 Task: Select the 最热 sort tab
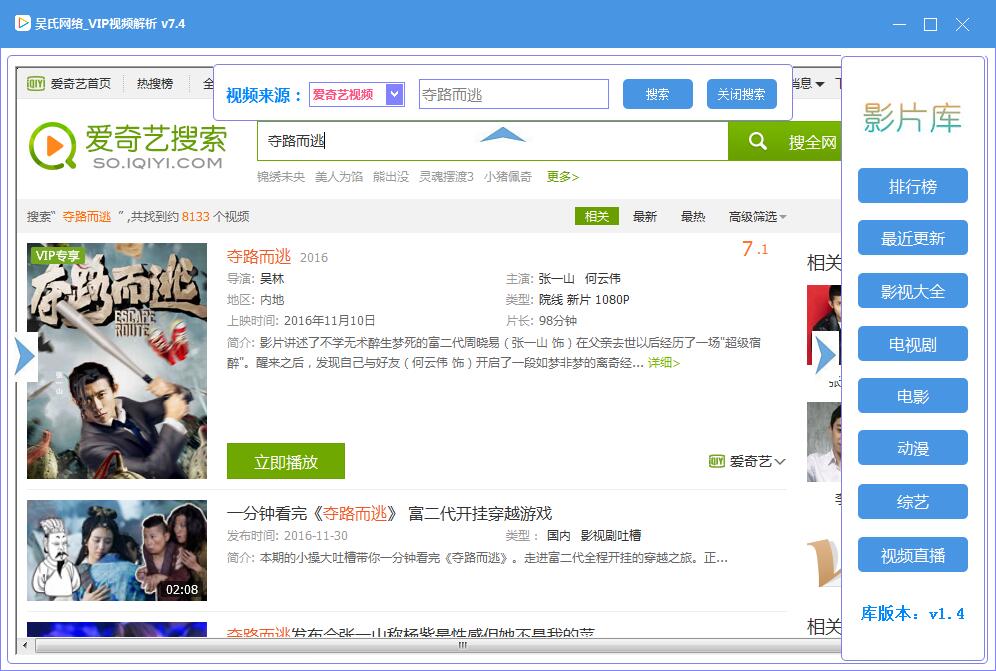[693, 217]
